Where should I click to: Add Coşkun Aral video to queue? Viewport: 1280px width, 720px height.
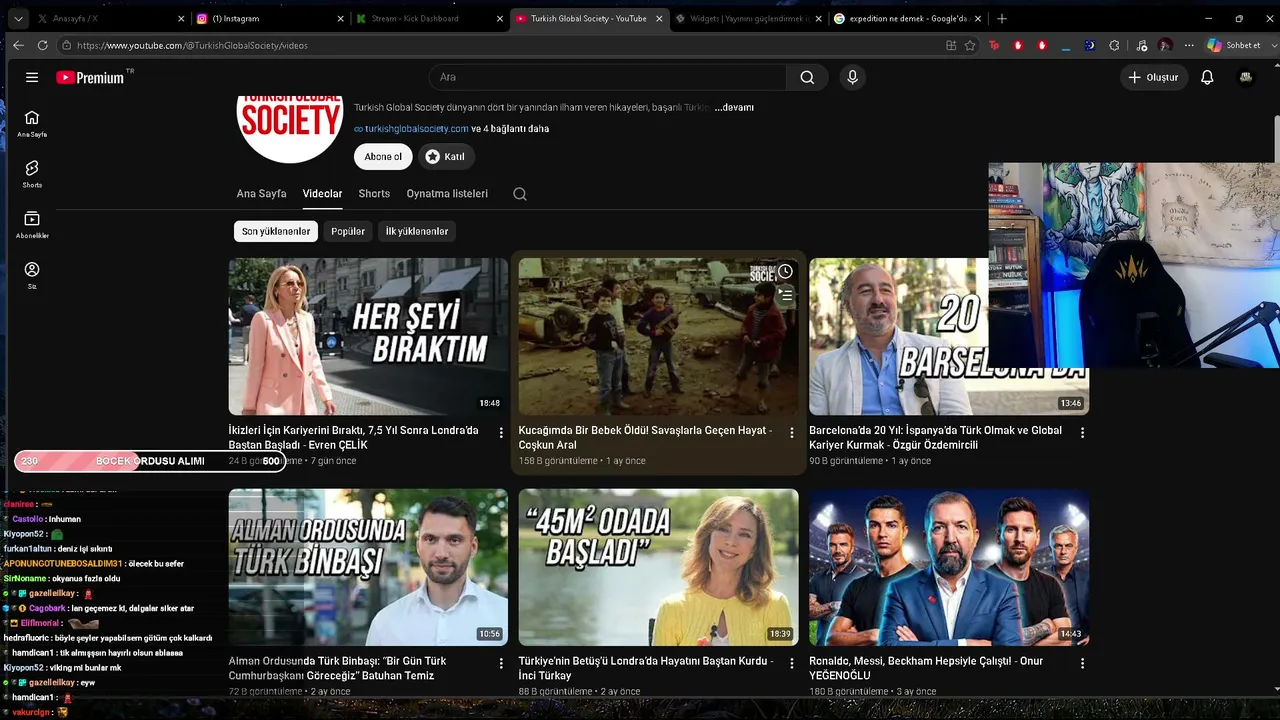tap(786, 295)
